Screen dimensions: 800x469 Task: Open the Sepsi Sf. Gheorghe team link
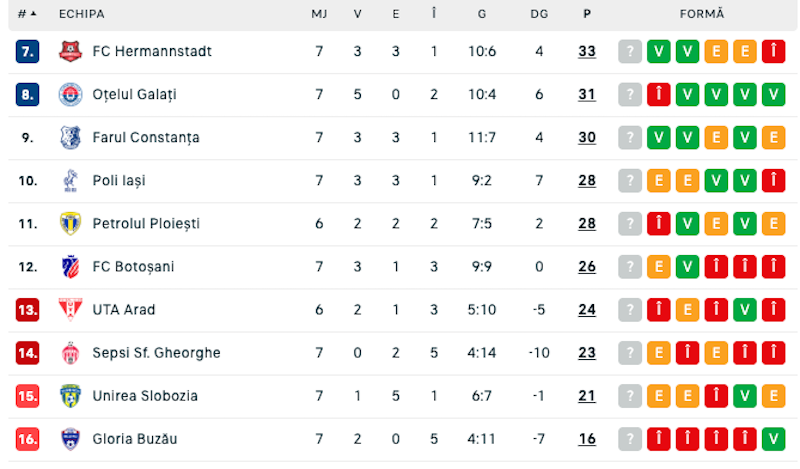157,353
